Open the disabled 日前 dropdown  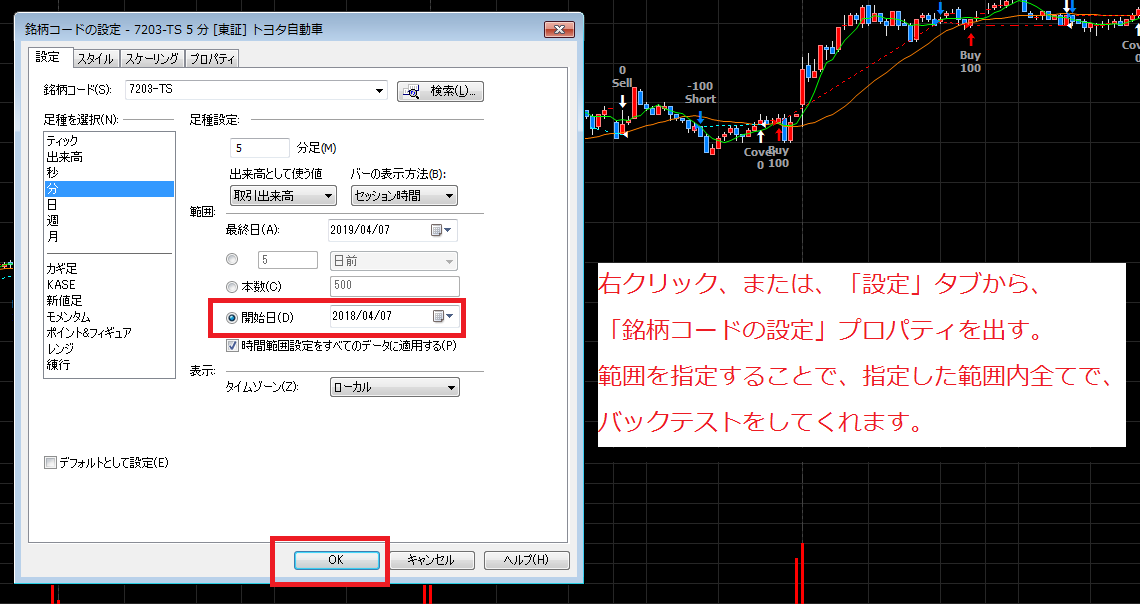click(x=393, y=260)
